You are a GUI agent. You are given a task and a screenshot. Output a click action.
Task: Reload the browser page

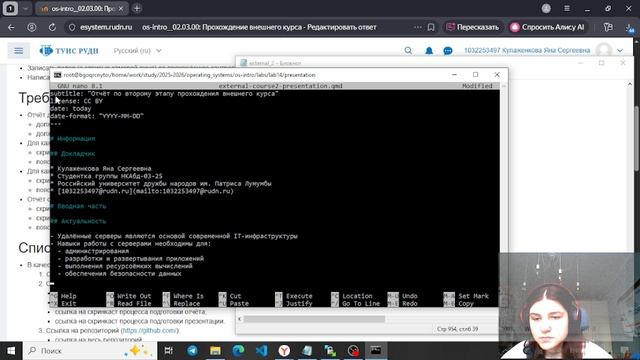coord(52,27)
